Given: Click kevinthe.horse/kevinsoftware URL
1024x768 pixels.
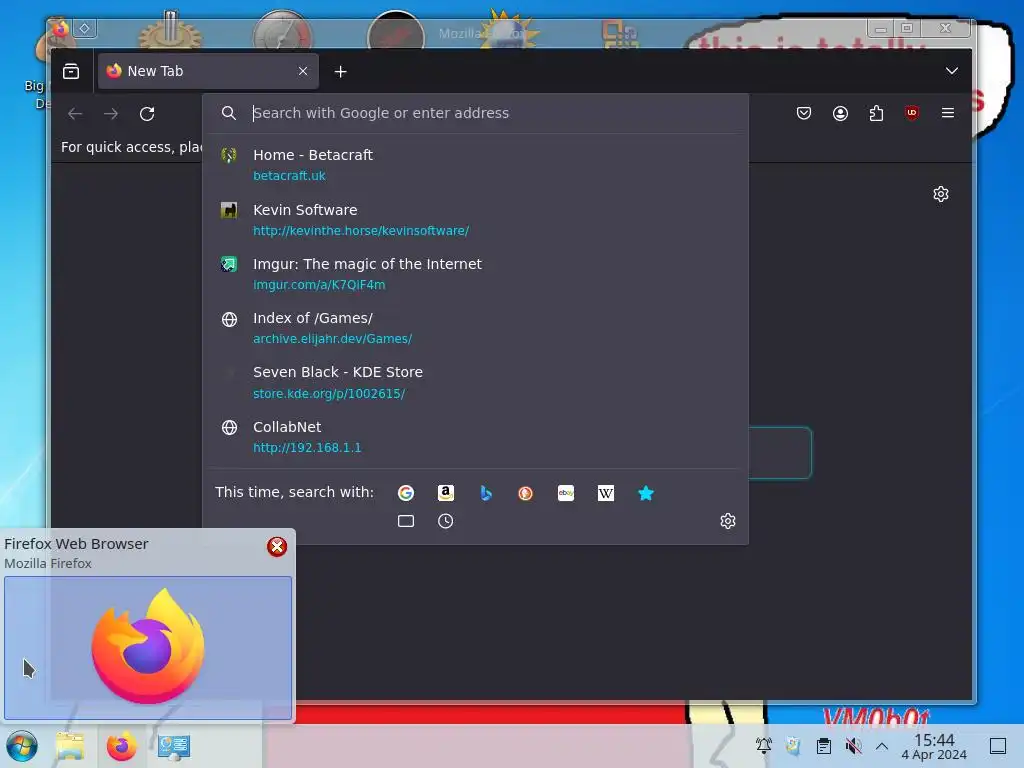Looking at the screenshot, I should click(361, 231).
